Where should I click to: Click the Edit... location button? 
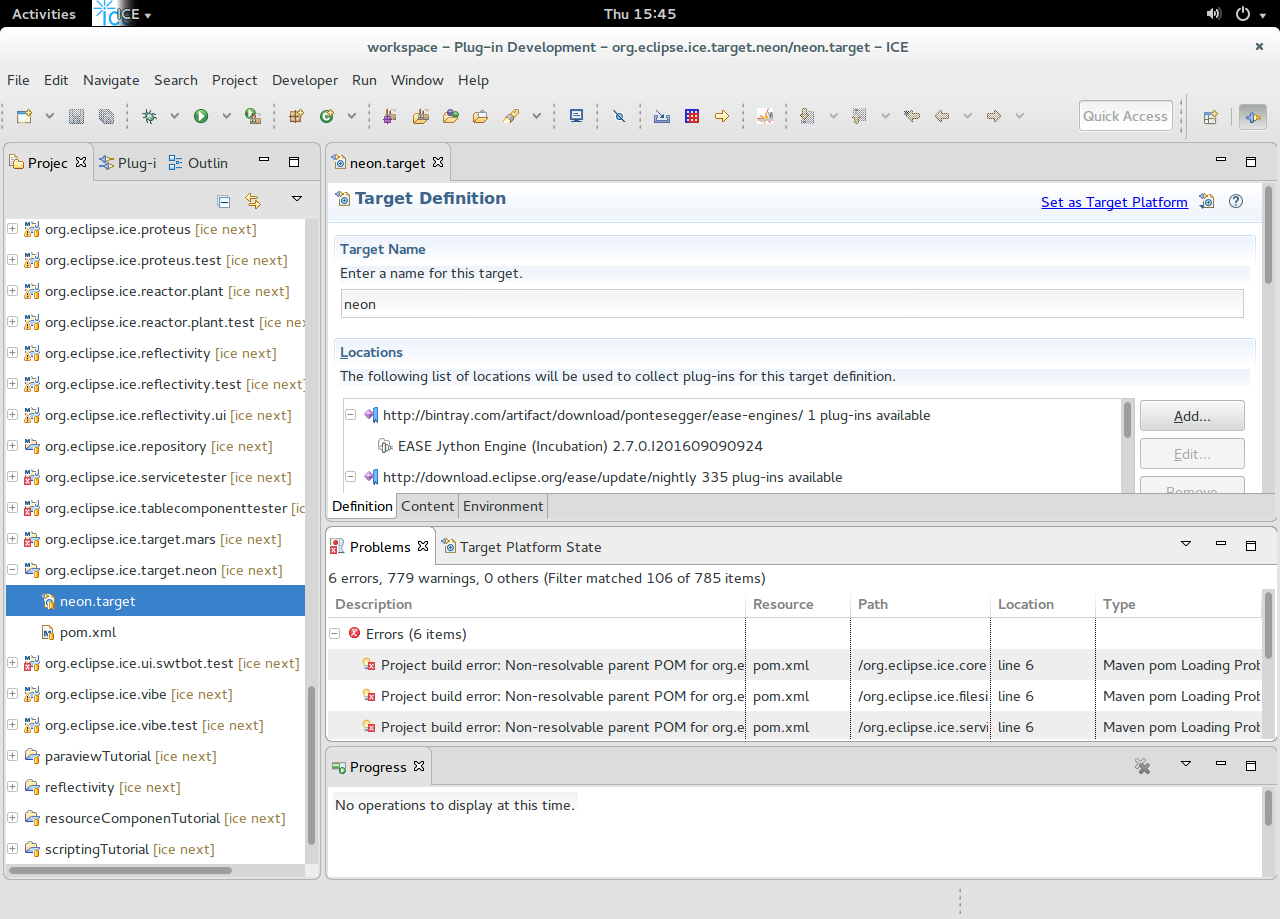(x=1192, y=454)
